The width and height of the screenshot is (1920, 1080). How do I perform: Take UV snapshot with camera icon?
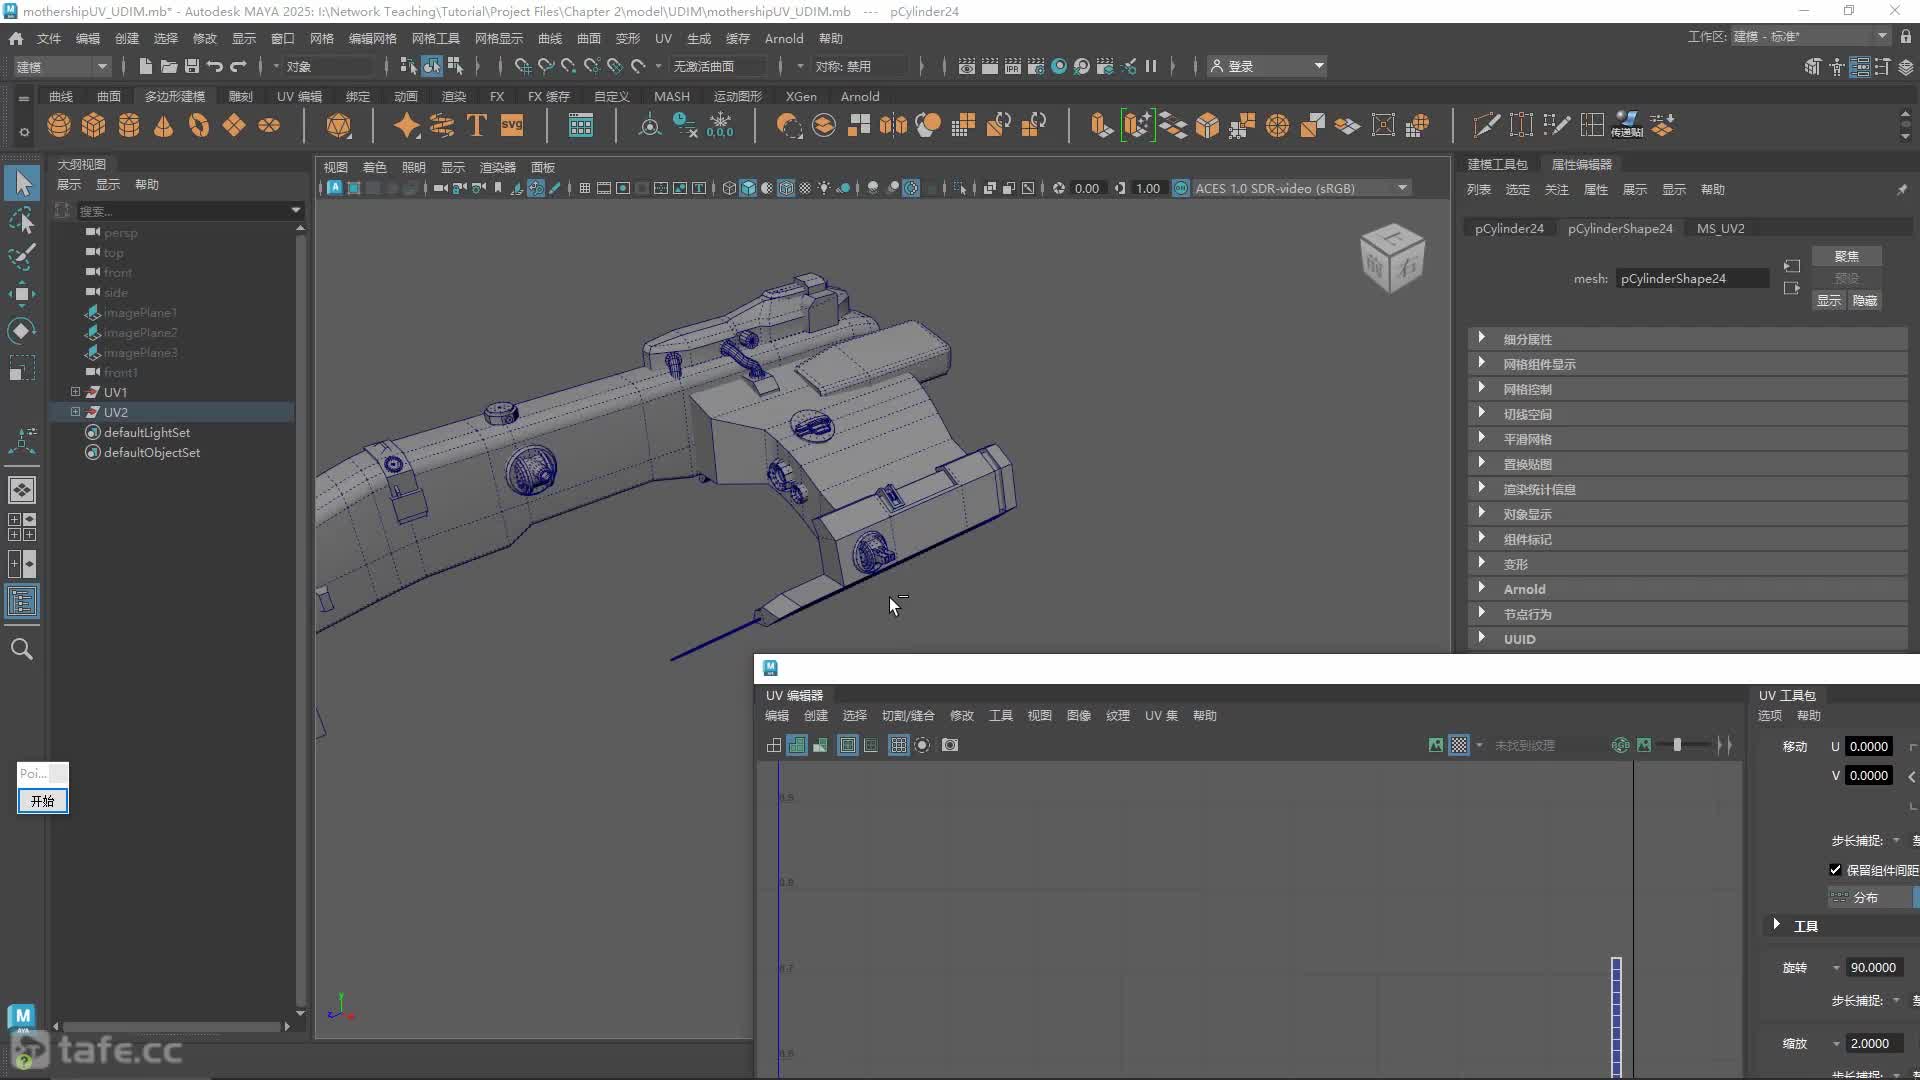click(x=950, y=745)
